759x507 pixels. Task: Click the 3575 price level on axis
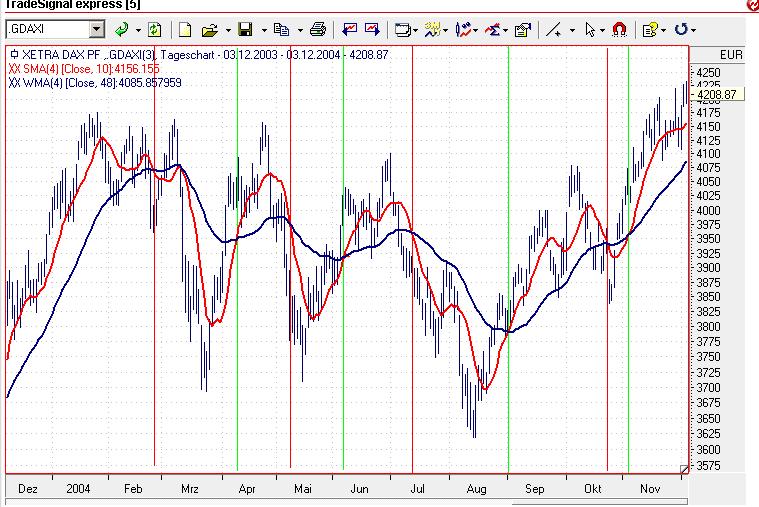coord(708,466)
